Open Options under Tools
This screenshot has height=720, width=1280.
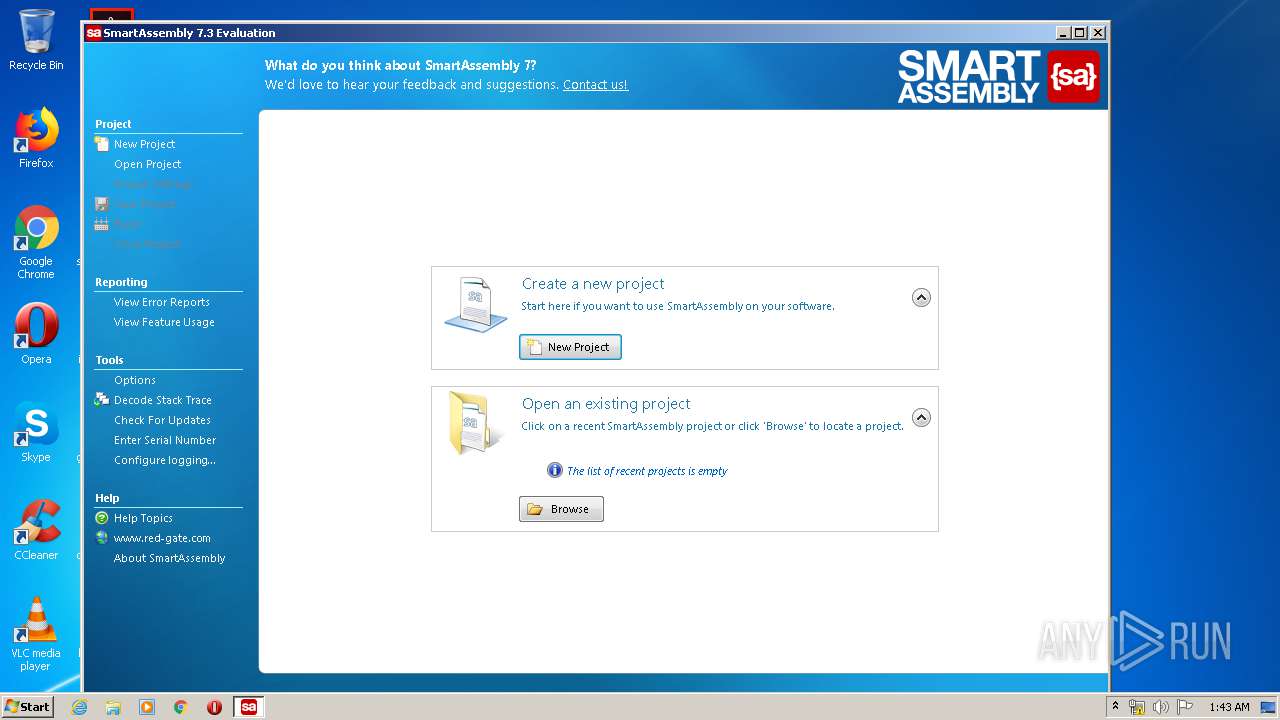click(x=134, y=380)
